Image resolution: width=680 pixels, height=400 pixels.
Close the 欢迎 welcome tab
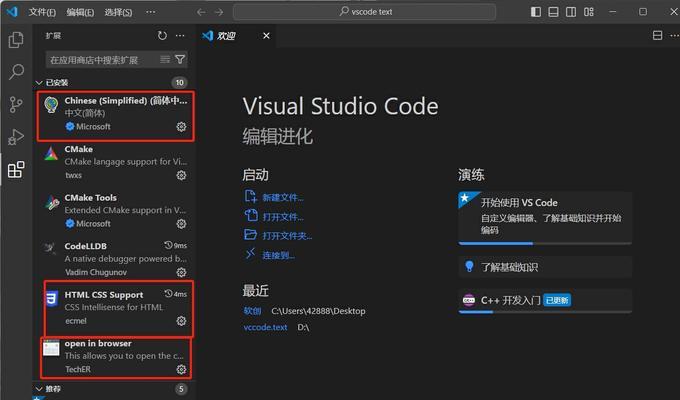266,36
